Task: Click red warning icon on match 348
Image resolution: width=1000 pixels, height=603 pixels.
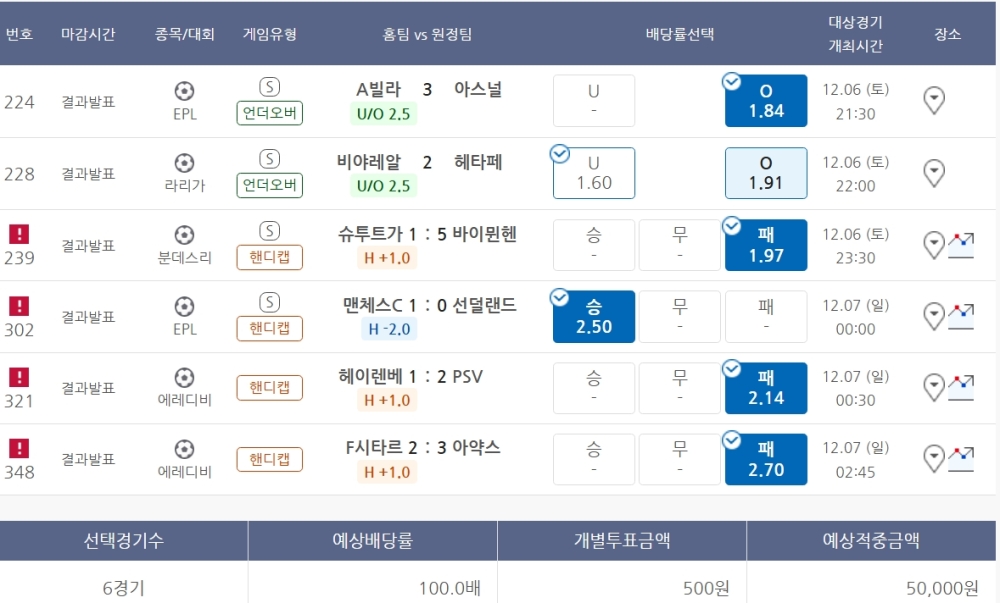Action: click(x=19, y=448)
